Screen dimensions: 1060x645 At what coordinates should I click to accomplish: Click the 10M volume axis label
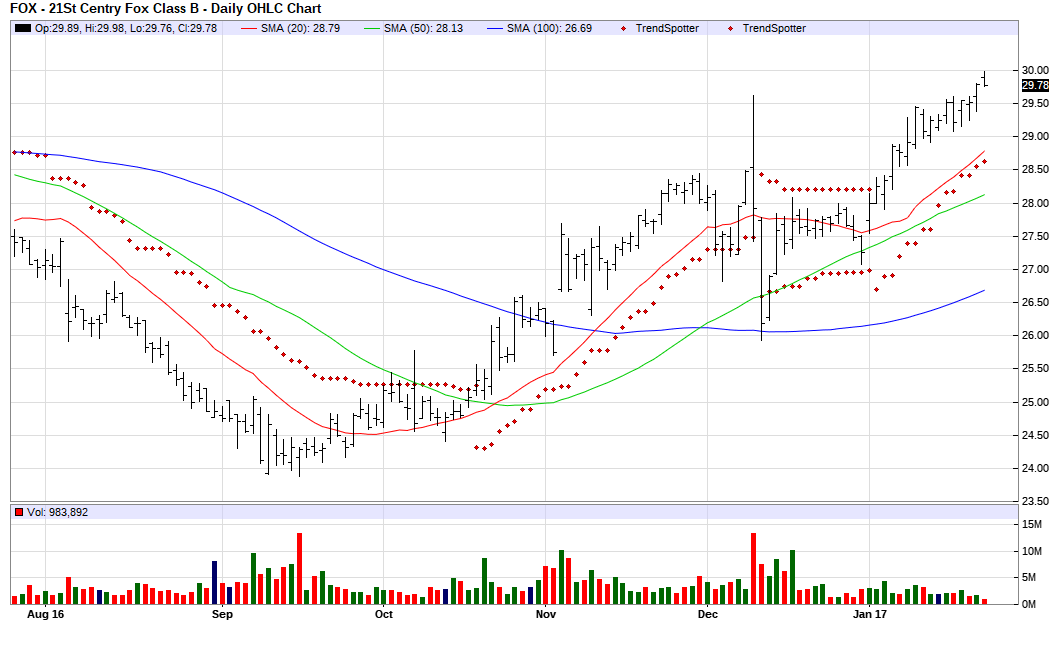(x=1032, y=552)
